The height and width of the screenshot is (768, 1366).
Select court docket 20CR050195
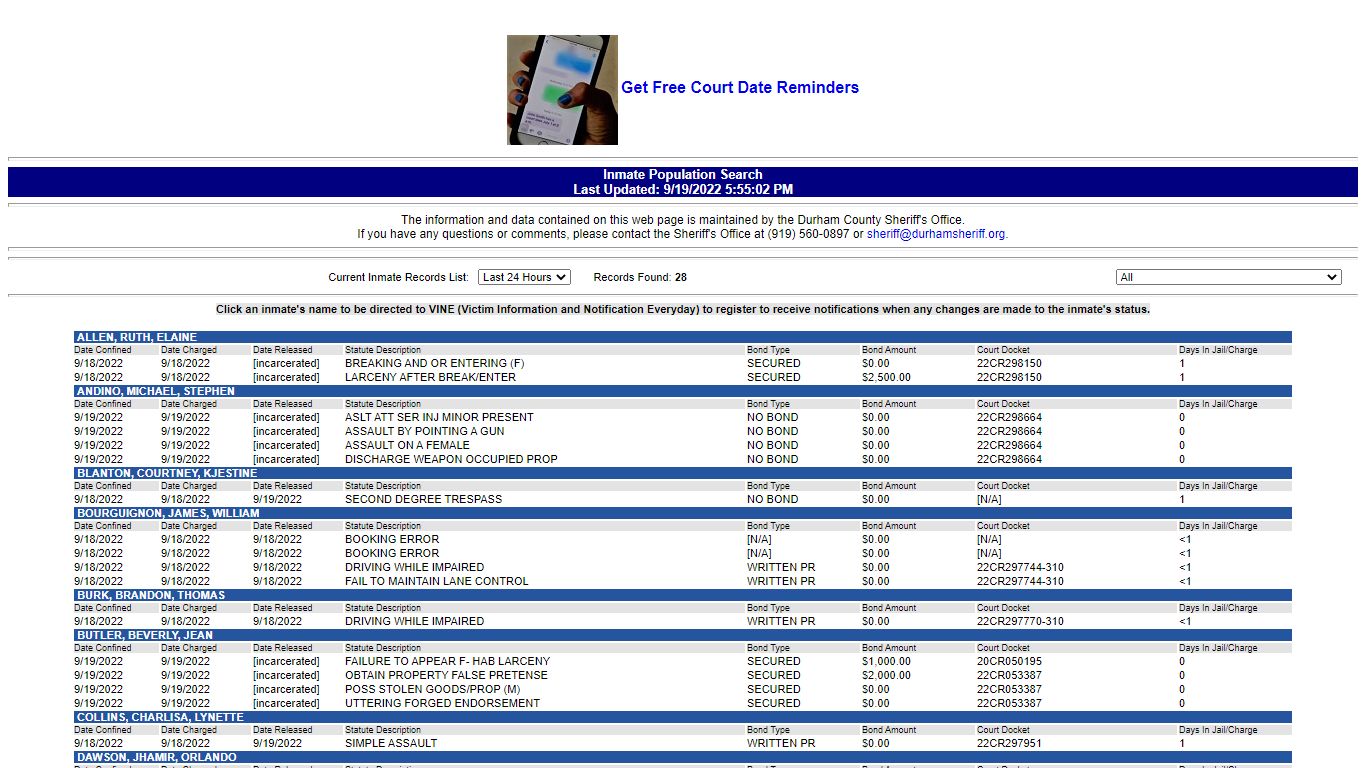click(x=1009, y=661)
